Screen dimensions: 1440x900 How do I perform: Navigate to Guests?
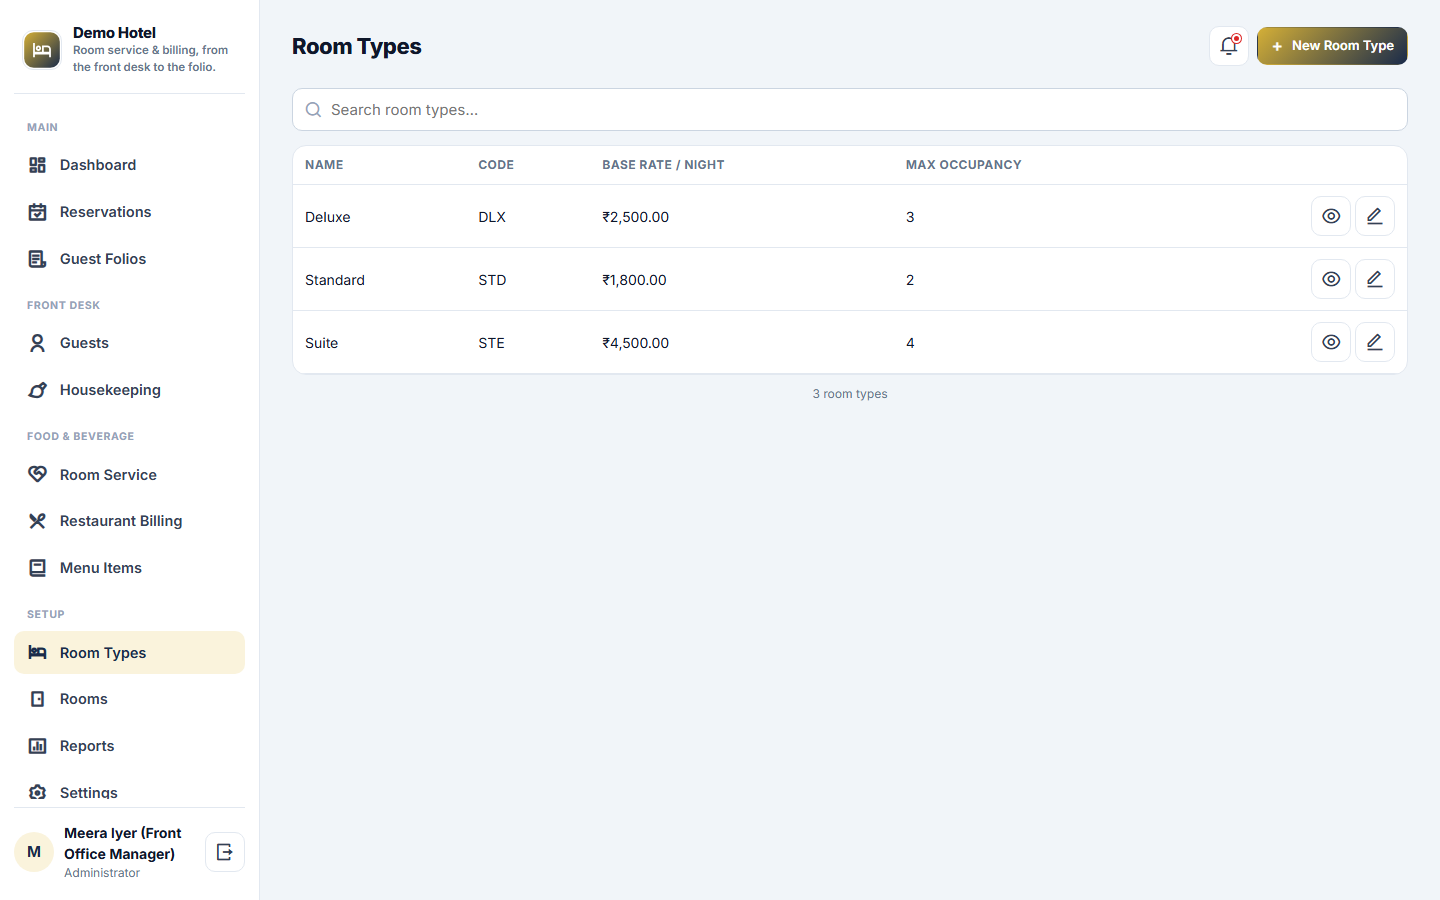point(129,343)
